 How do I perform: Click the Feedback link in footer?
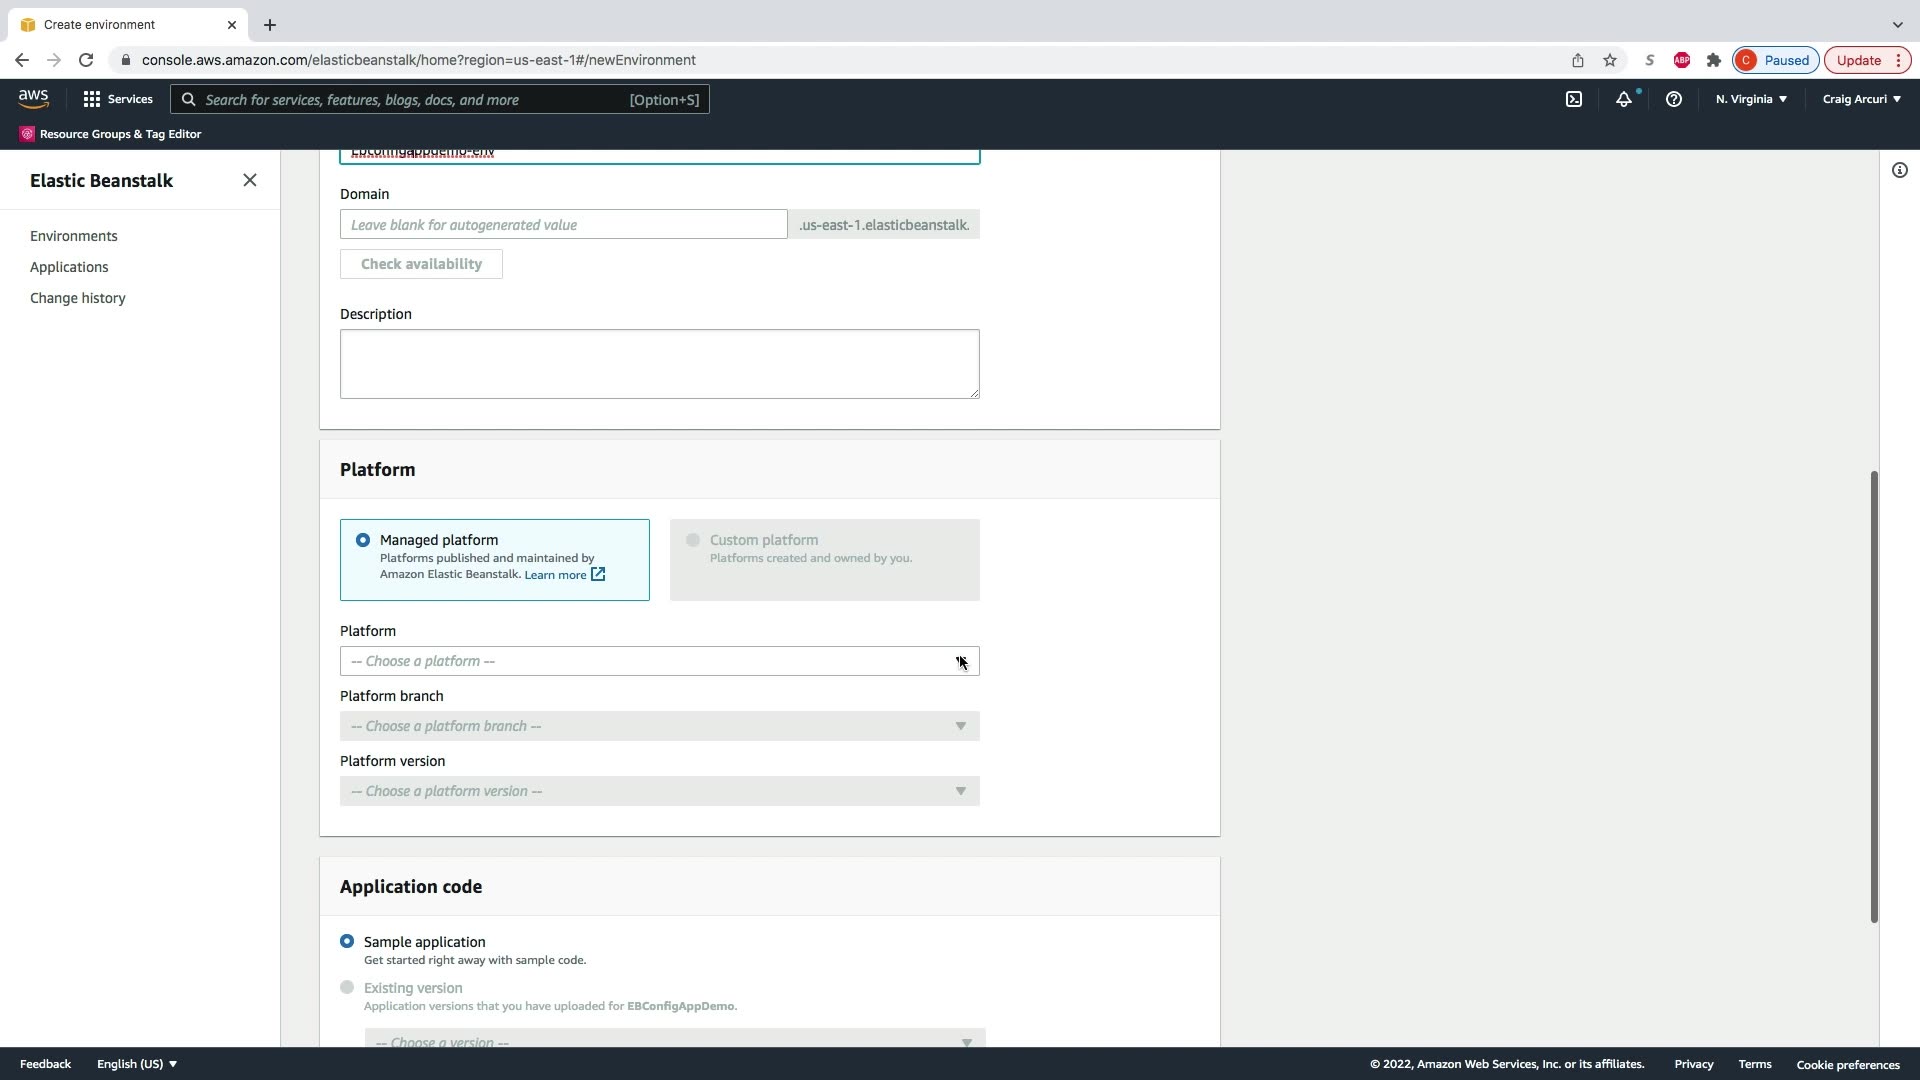45,1064
